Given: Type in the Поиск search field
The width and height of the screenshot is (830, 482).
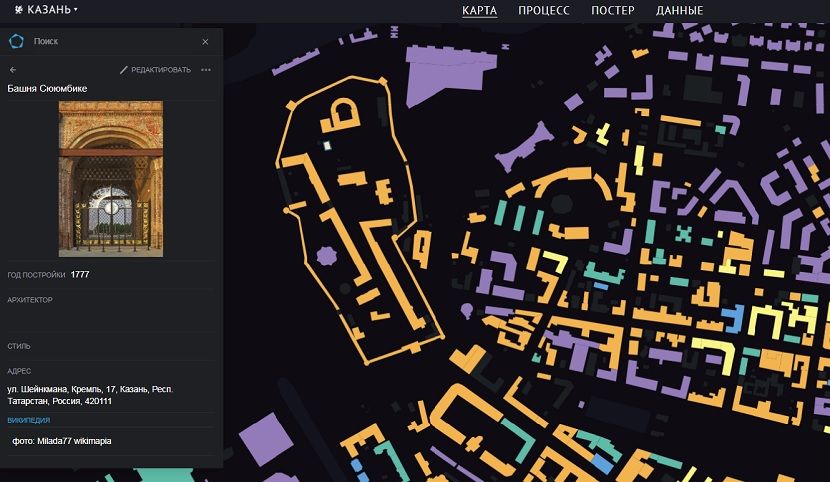Looking at the screenshot, I should (110, 42).
